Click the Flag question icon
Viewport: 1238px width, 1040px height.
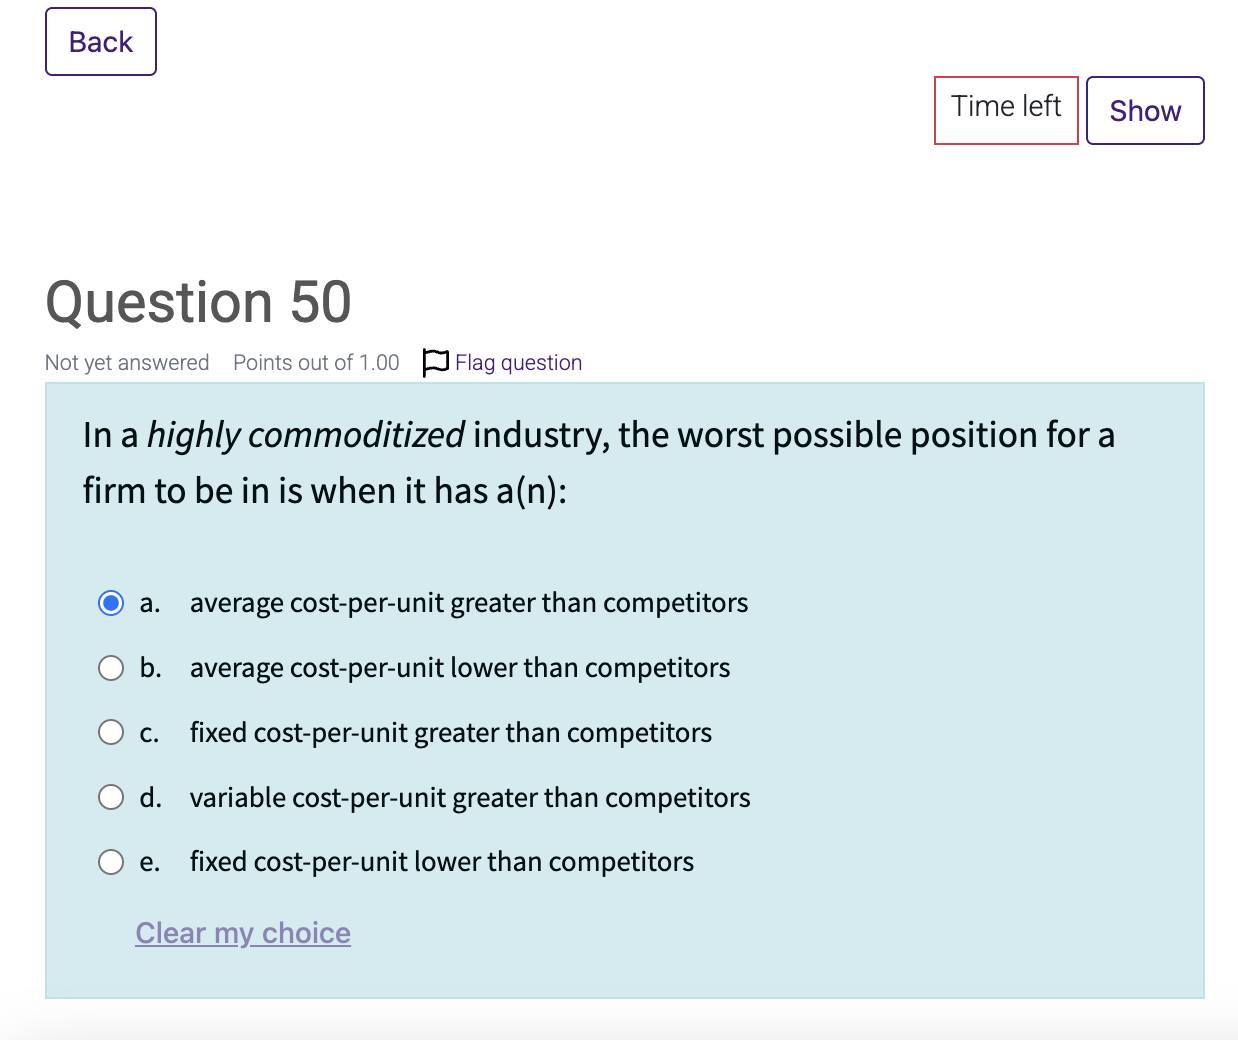pos(435,362)
